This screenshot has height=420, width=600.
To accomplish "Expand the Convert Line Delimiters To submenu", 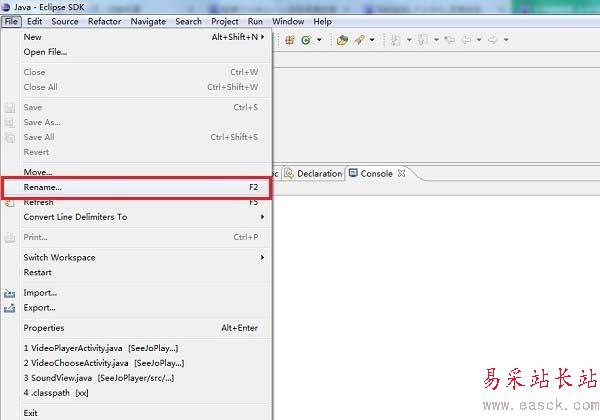I will click(x=262, y=217).
